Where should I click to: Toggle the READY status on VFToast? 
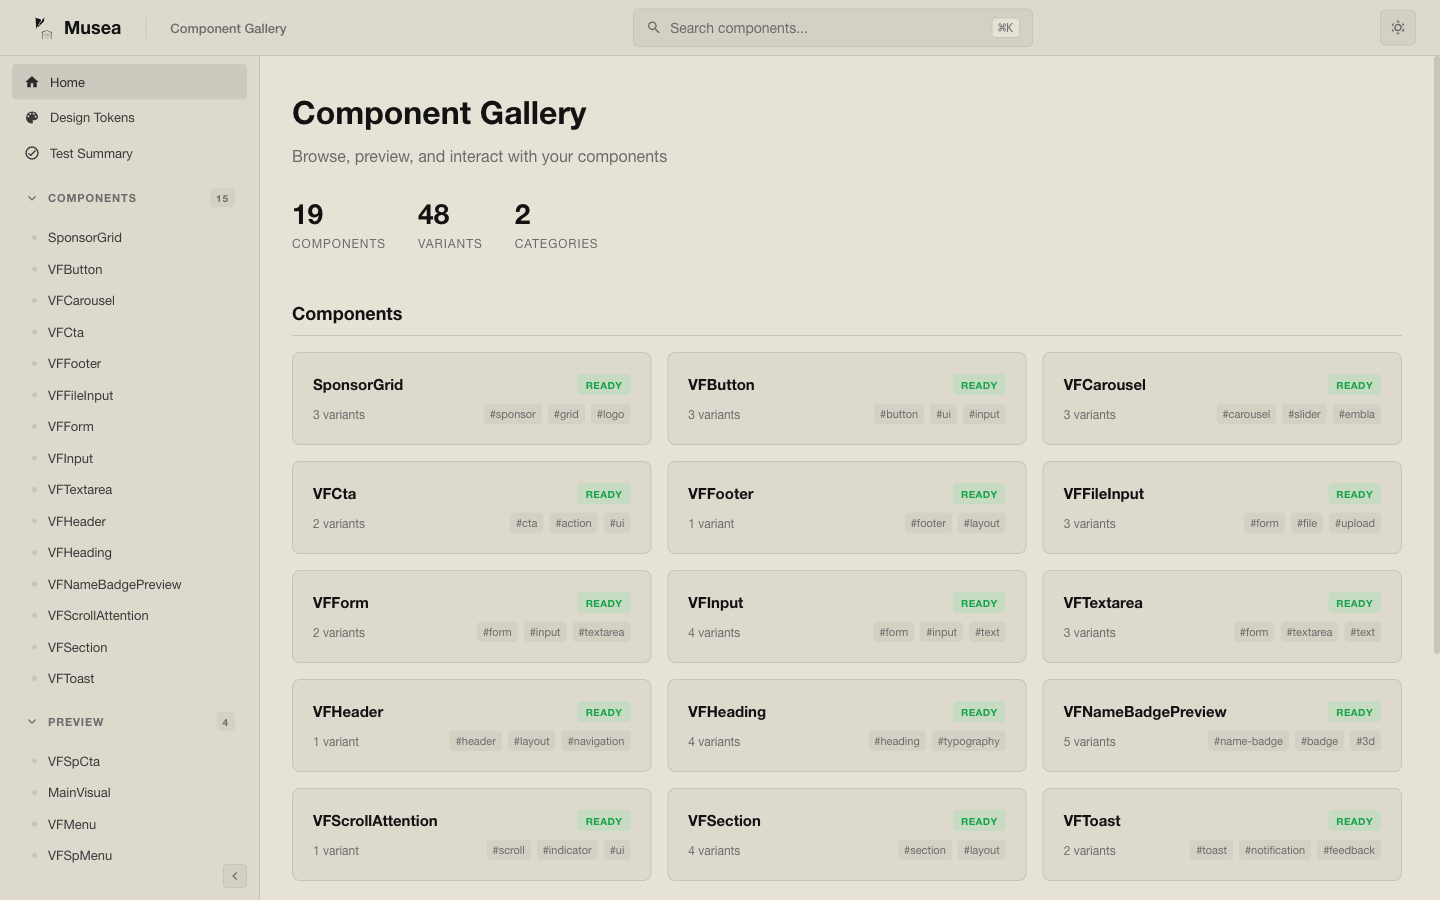click(1354, 821)
